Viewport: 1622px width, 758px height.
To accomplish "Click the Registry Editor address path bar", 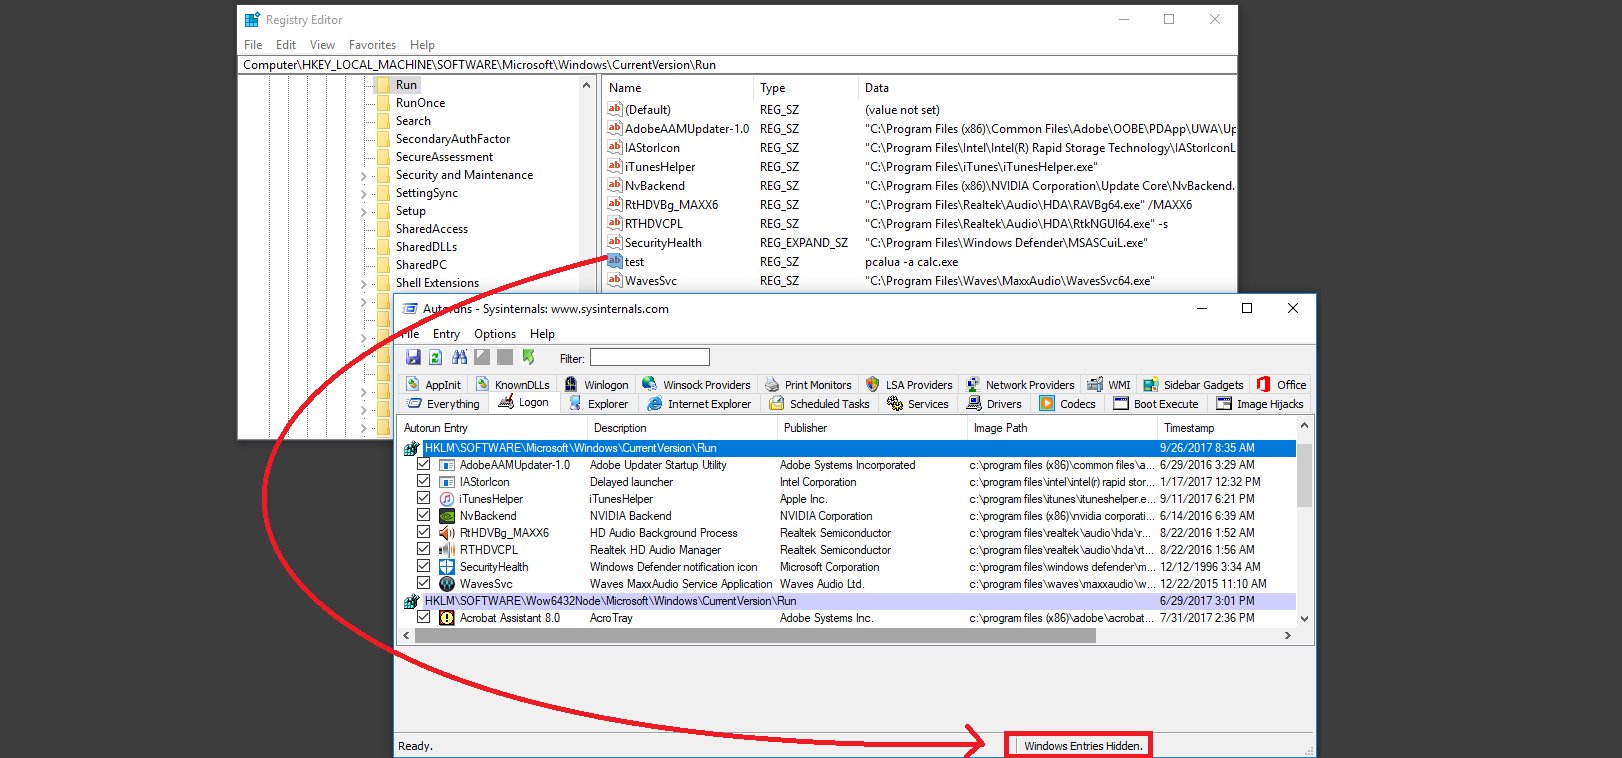I will coord(738,65).
